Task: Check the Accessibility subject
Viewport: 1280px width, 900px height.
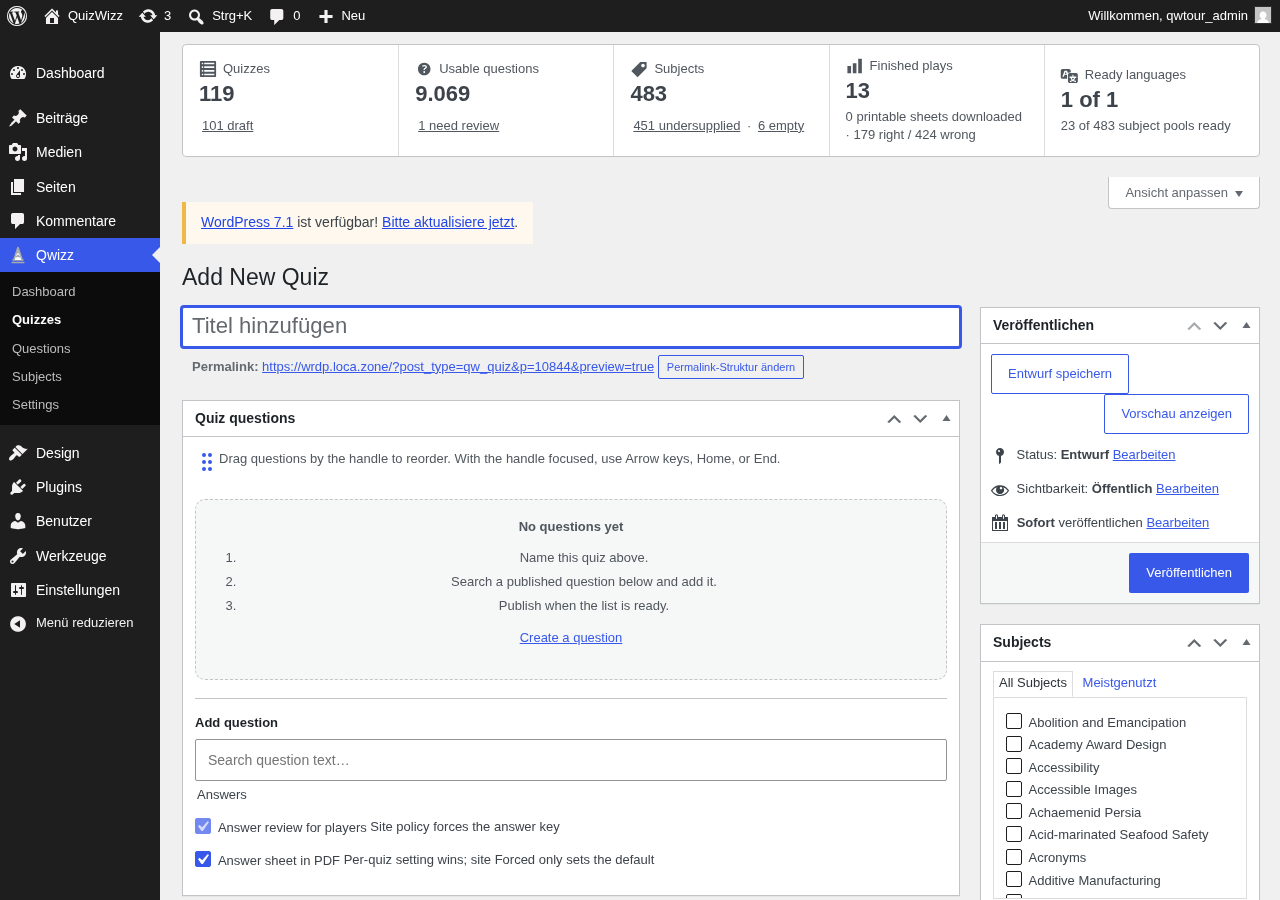Action: pyautogui.click(x=1014, y=766)
